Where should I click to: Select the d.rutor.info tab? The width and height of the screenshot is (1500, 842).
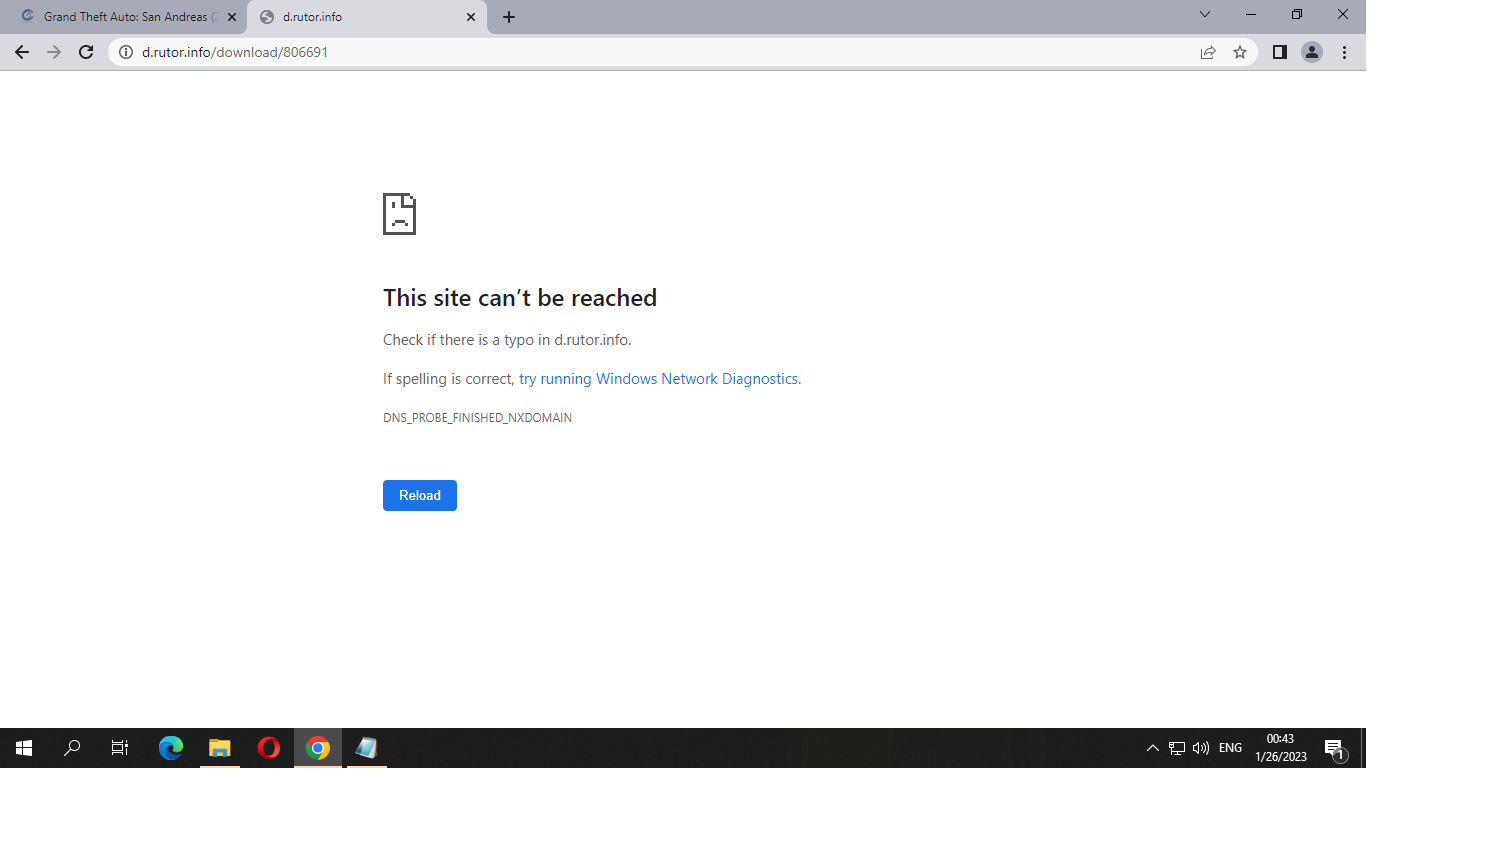click(x=360, y=17)
